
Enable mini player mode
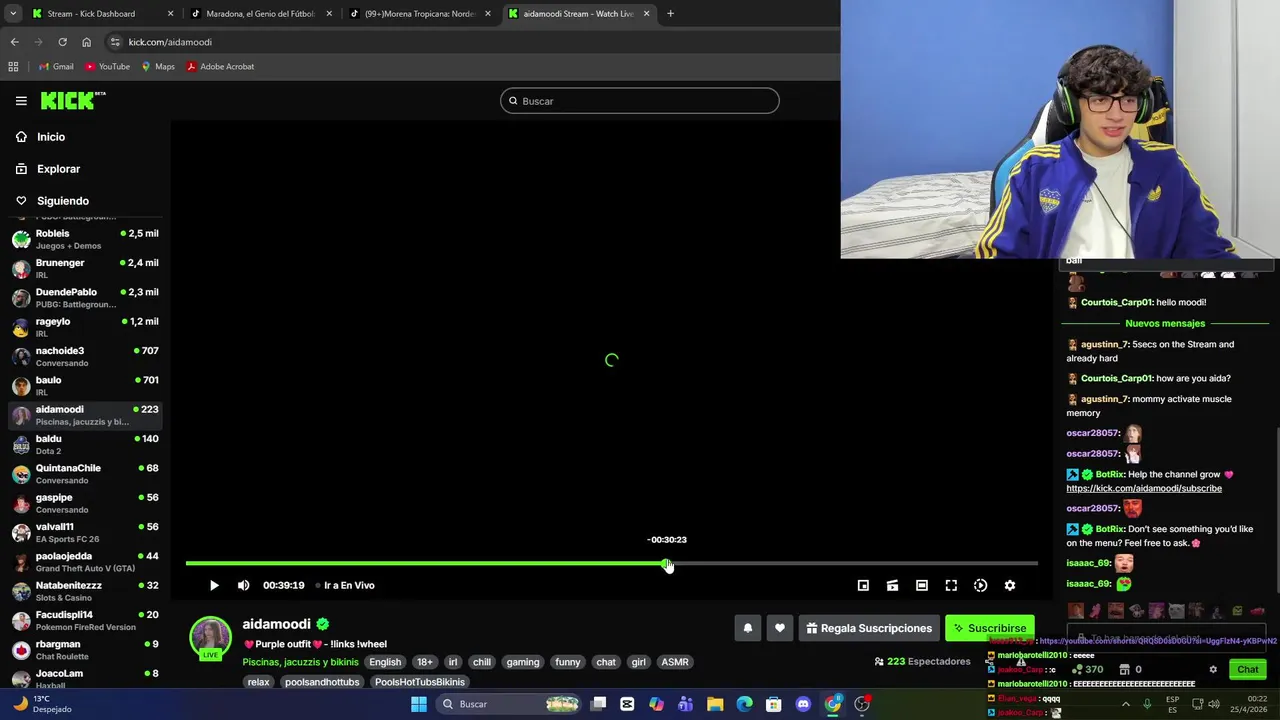[863, 585]
